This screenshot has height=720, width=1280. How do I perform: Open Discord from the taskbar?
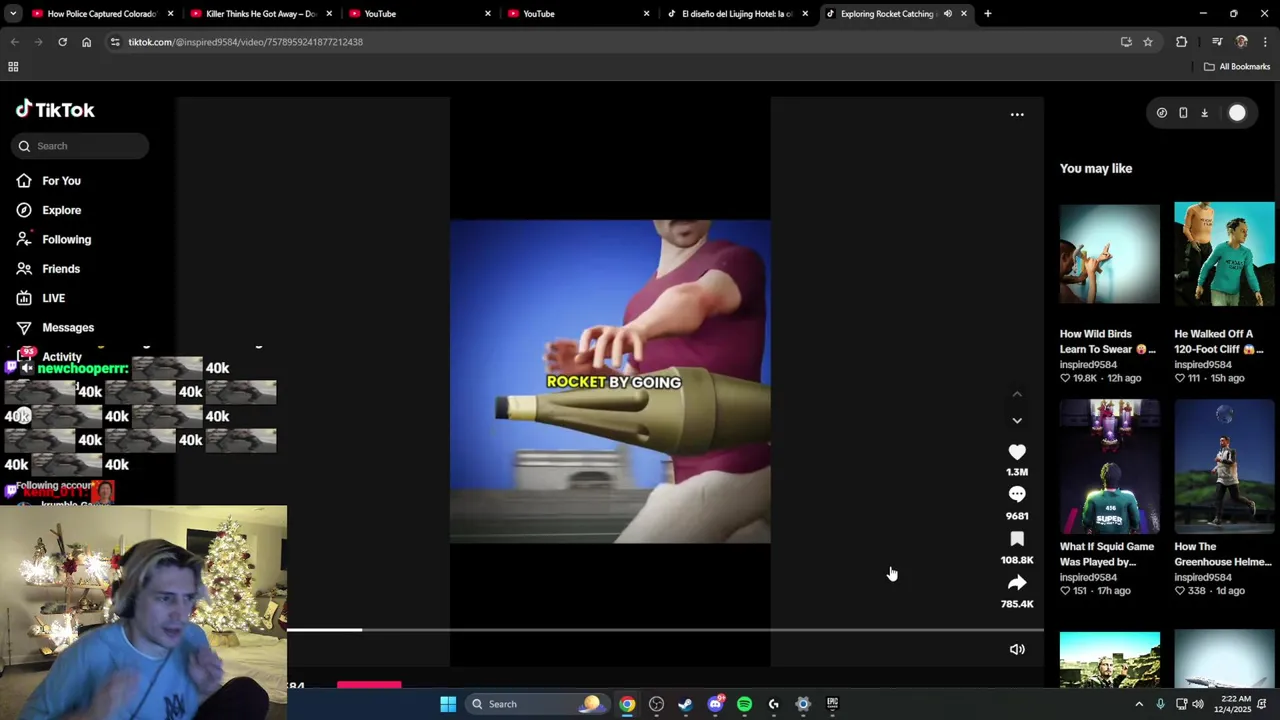(715, 704)
